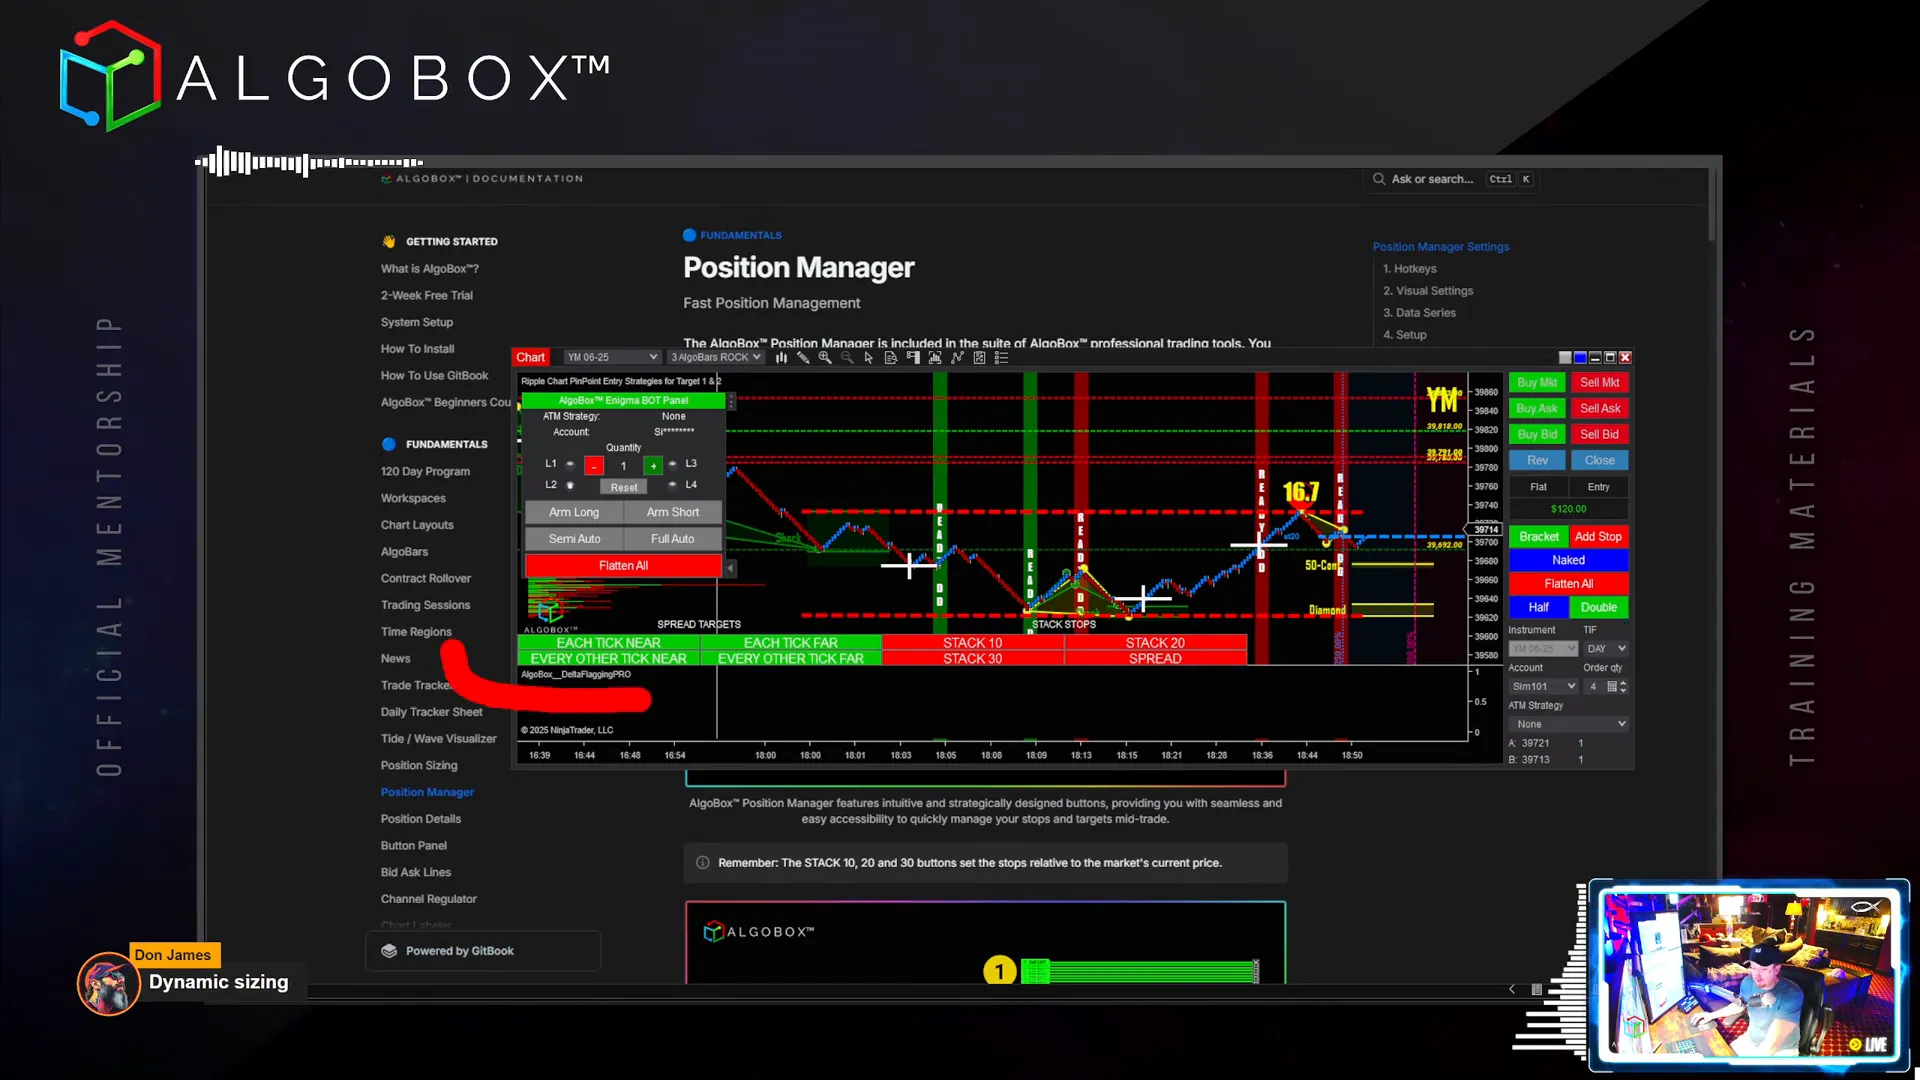Viewport: 1920px width, 1080px height.
Task: Click the Naked button
Action: click(1568, 561)
